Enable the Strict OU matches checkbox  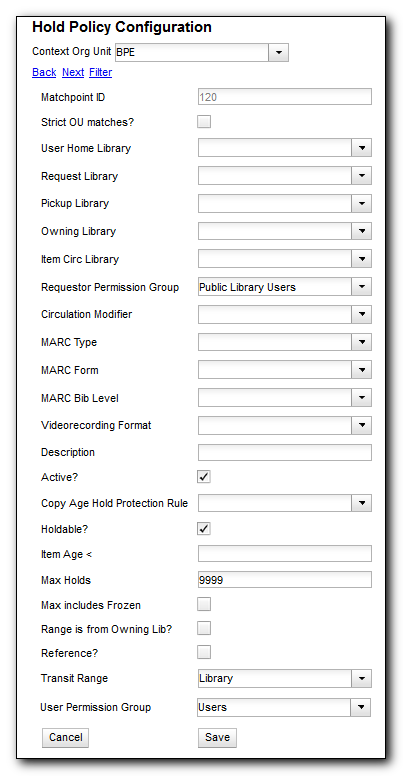204,122
